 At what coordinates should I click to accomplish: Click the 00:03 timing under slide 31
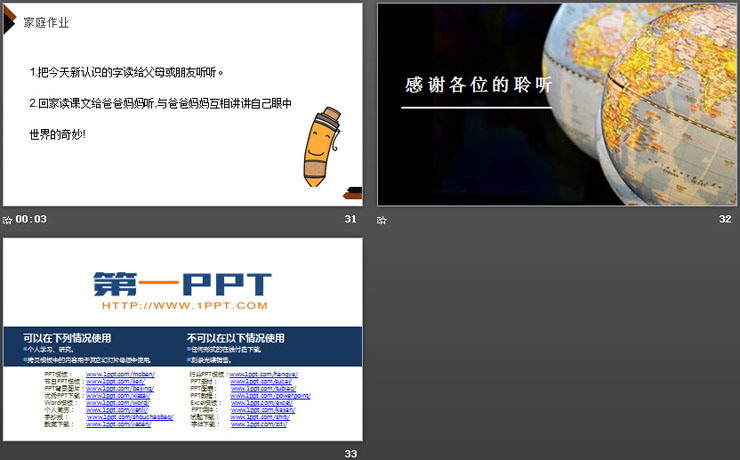[31, 219]
